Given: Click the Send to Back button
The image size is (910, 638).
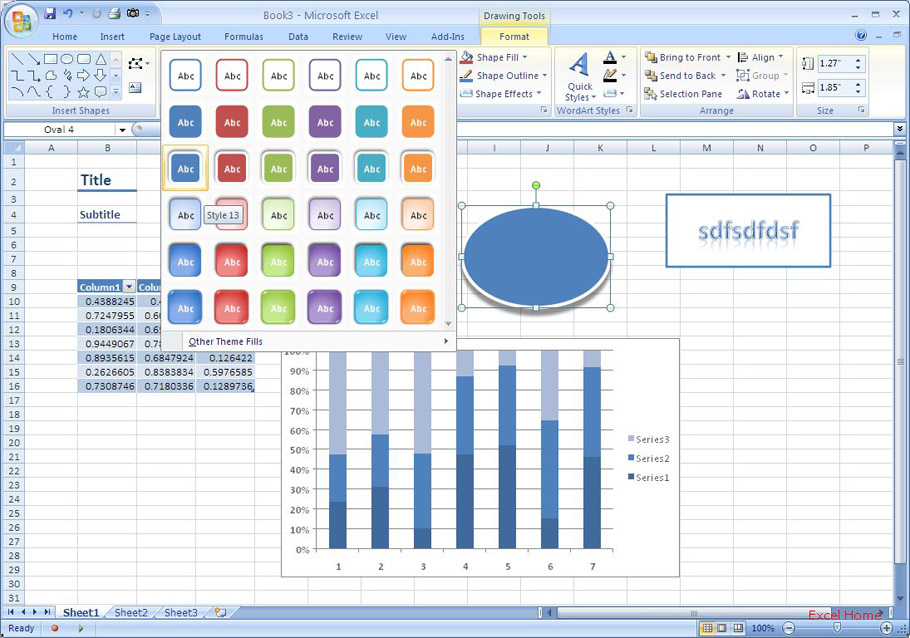Looking at the screenshot, I should (x=681, y=76).
